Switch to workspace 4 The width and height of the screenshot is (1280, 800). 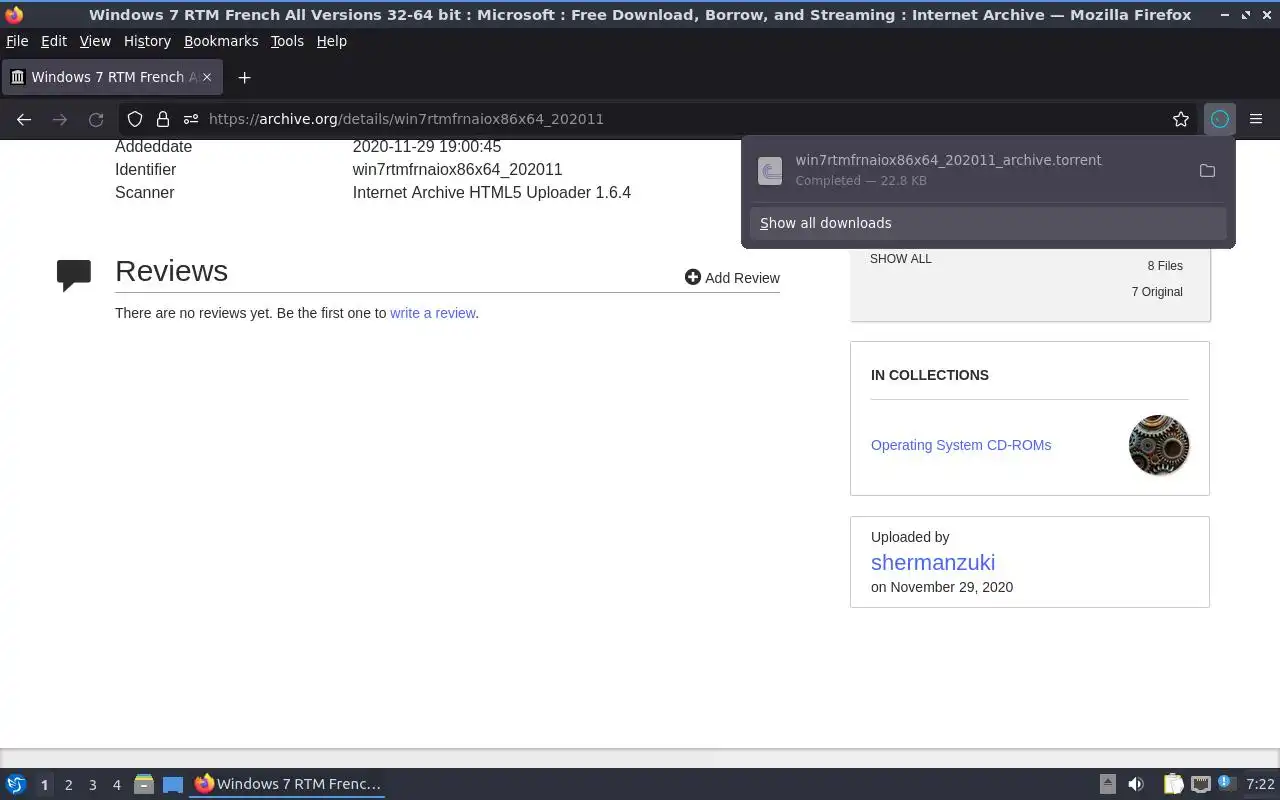click(x=116, y=785)
